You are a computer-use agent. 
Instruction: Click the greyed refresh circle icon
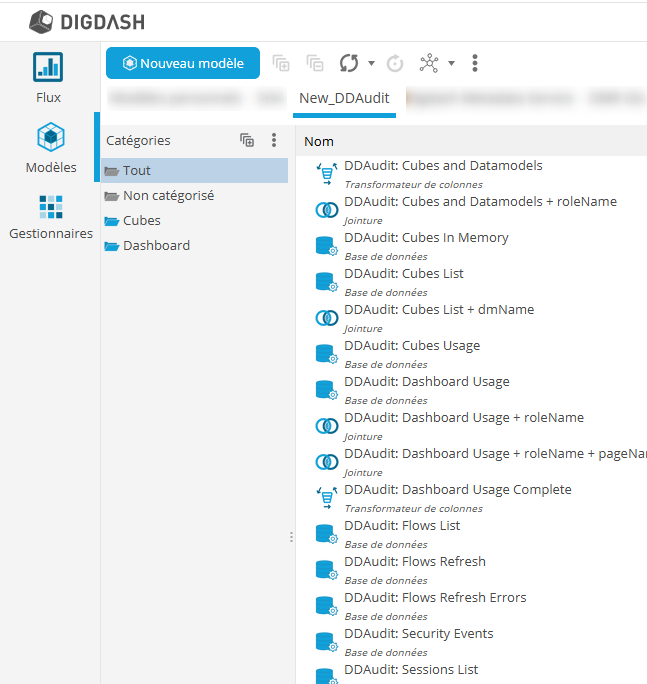pos(395,64)
